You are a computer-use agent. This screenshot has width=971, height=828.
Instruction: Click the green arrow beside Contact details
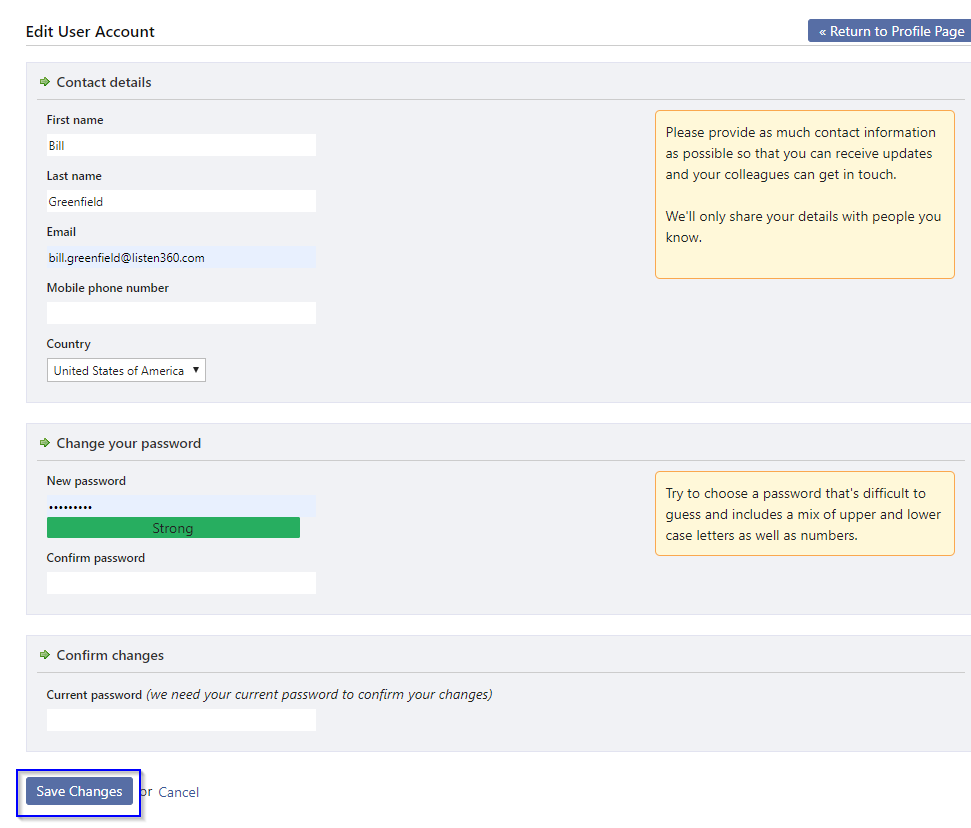45,82
